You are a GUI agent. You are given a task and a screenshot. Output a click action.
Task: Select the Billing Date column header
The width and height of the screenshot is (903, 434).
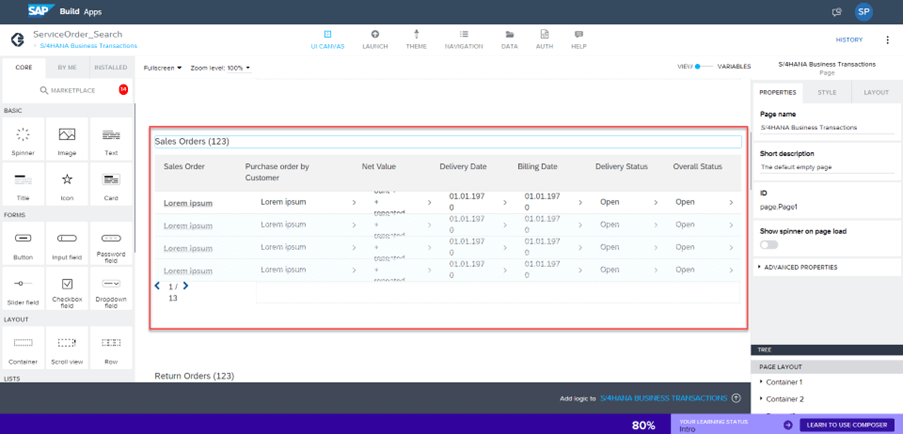tap(537, 167)
